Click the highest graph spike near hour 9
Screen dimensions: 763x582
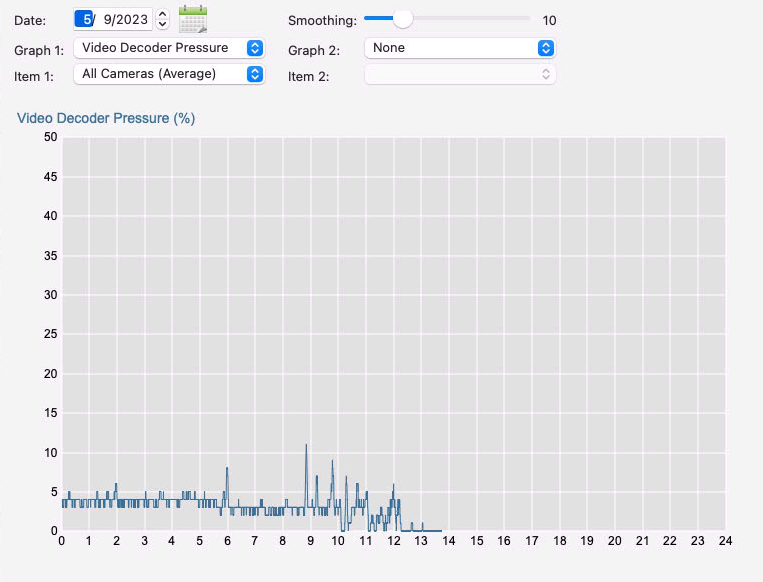click(306, 445)
